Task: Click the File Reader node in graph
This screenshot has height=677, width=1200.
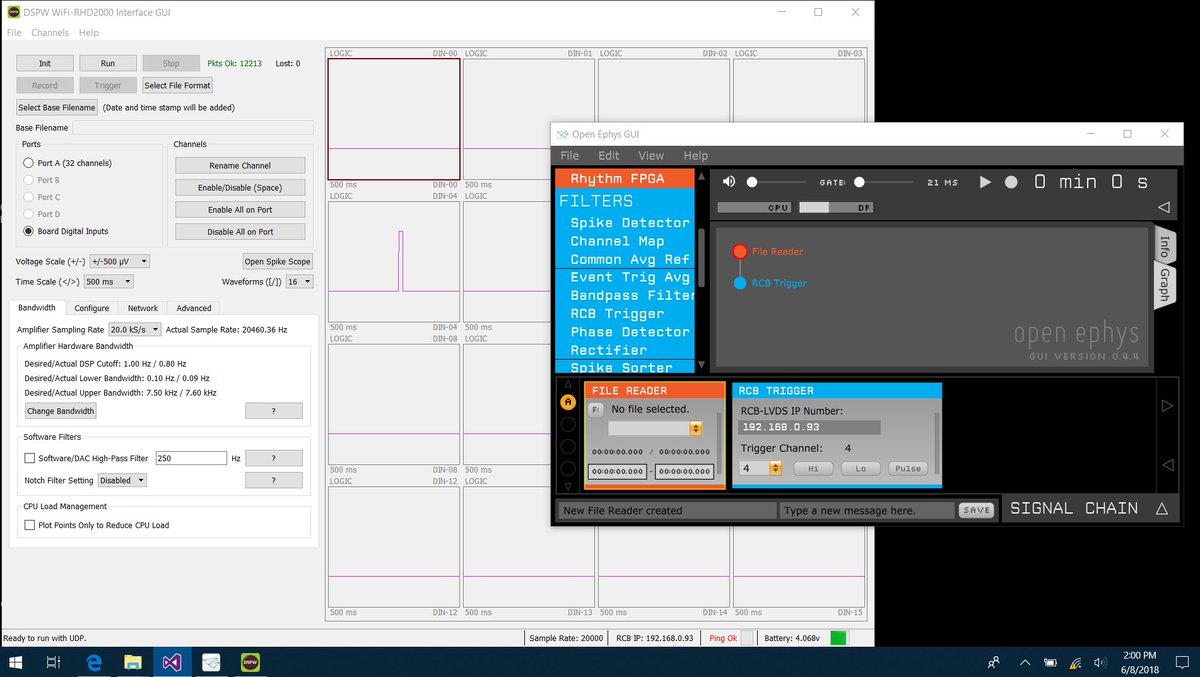Action: [740, 252]
